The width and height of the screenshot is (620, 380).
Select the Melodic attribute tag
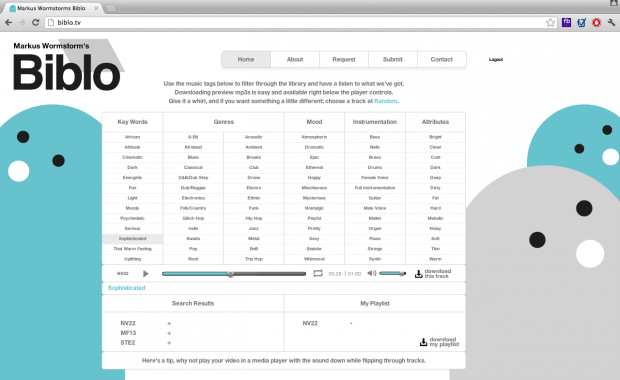(435, 218)
